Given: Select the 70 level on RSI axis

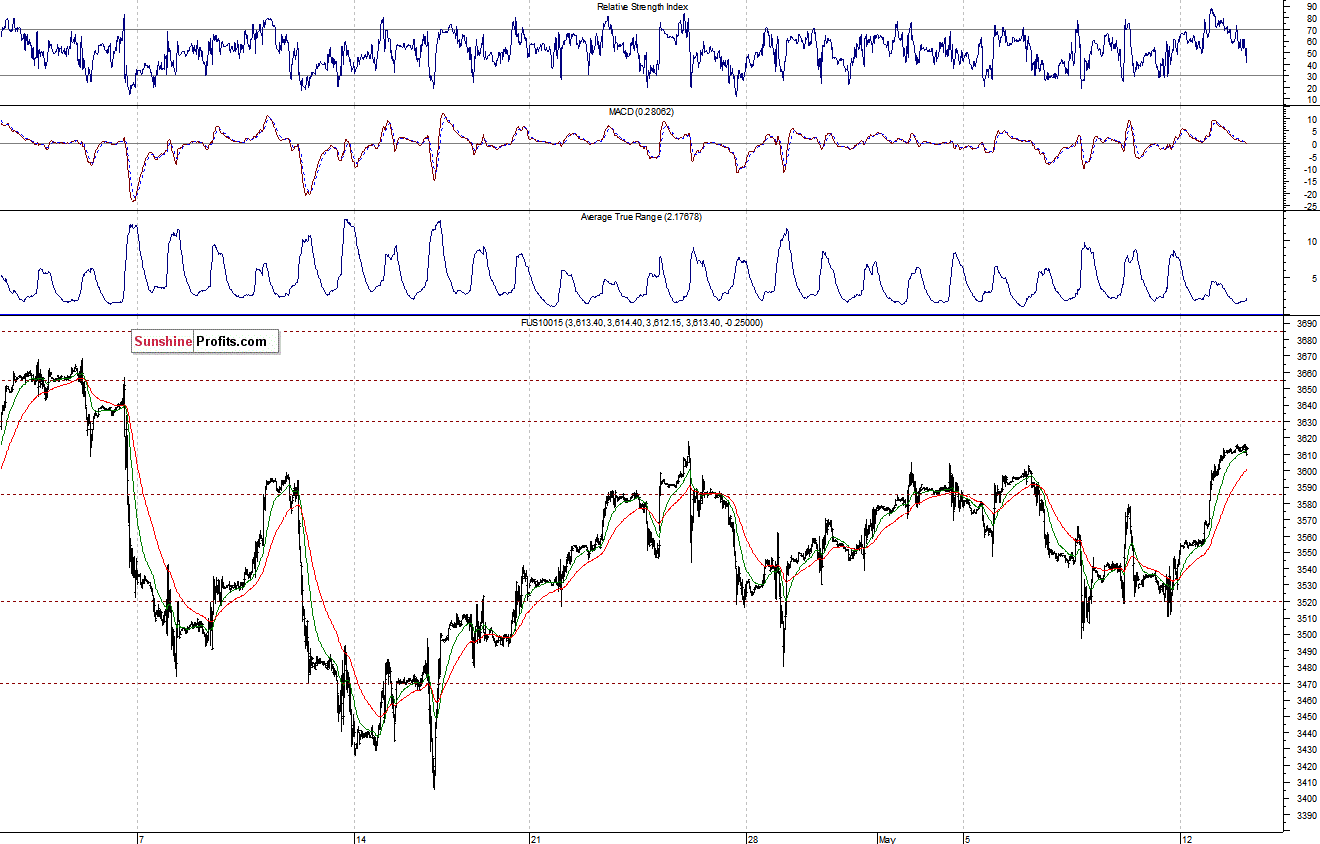Looking at the screenshot, I should (1311, 30).
